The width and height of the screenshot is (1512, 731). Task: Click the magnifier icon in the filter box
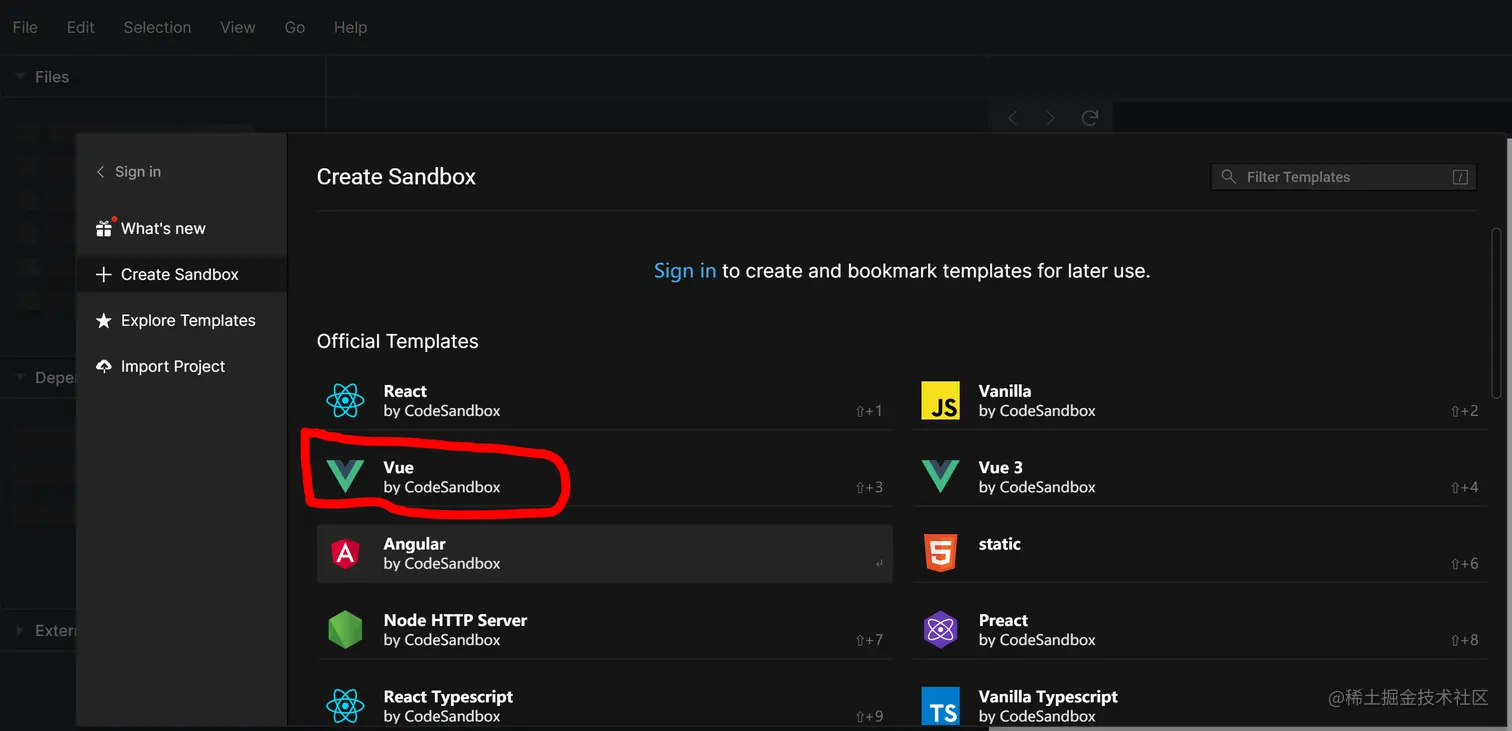[1228, 177]
